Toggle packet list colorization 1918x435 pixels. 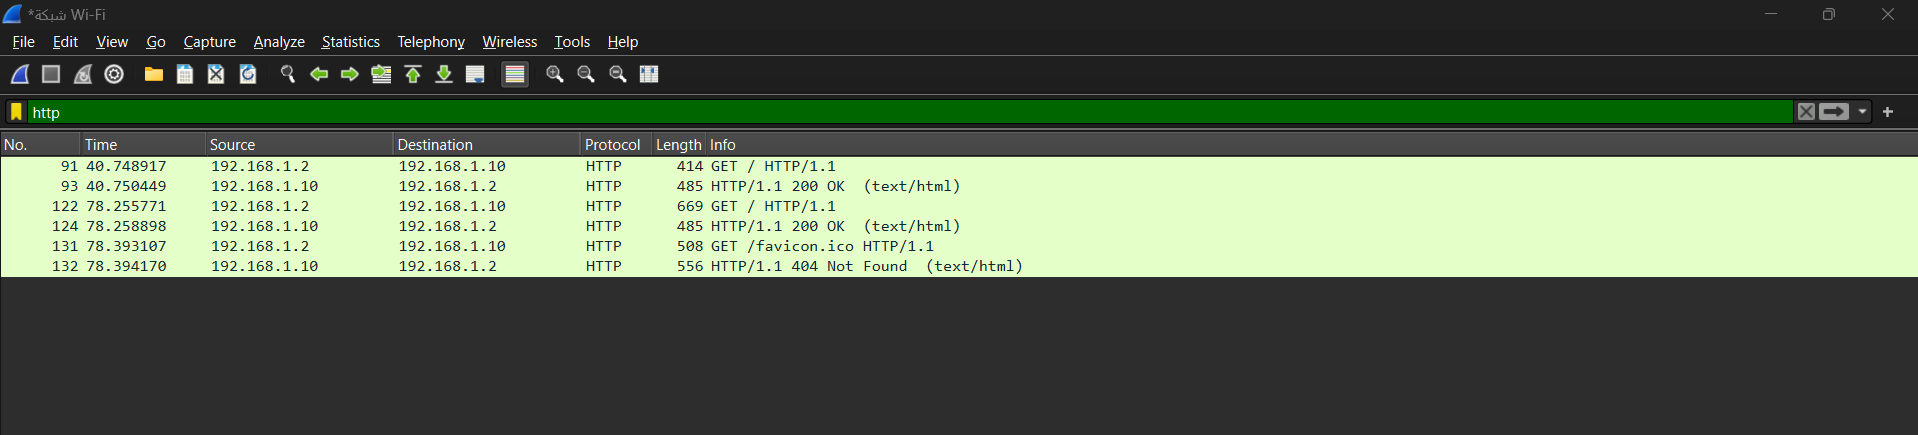tap(515, 74)
